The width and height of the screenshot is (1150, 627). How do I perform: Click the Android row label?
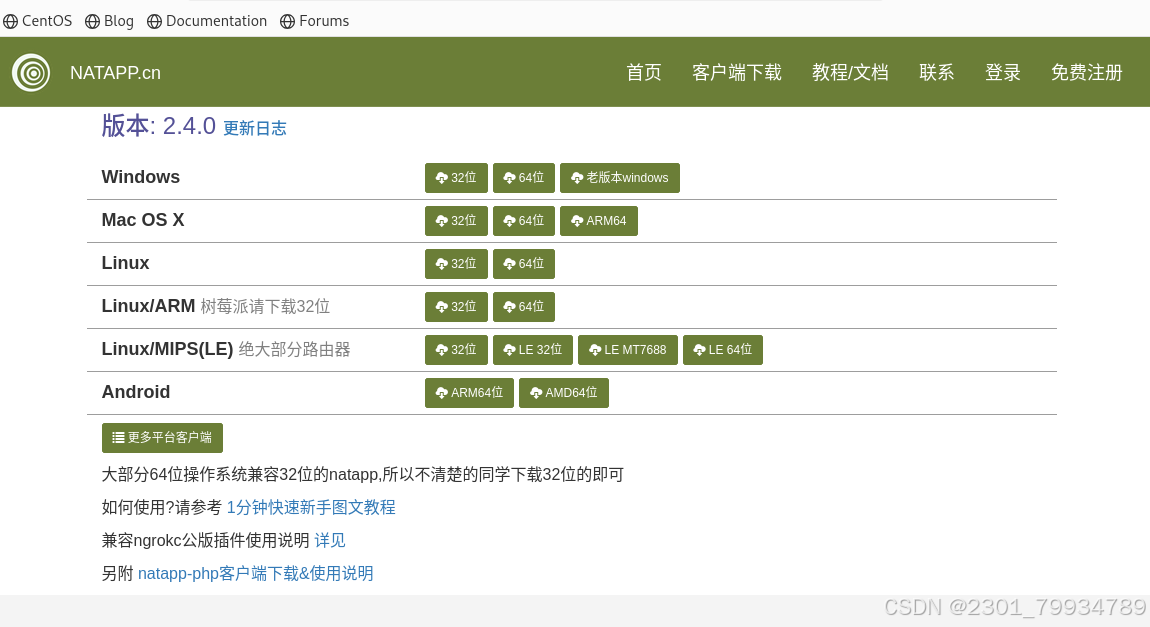click(x=136, y=392)
